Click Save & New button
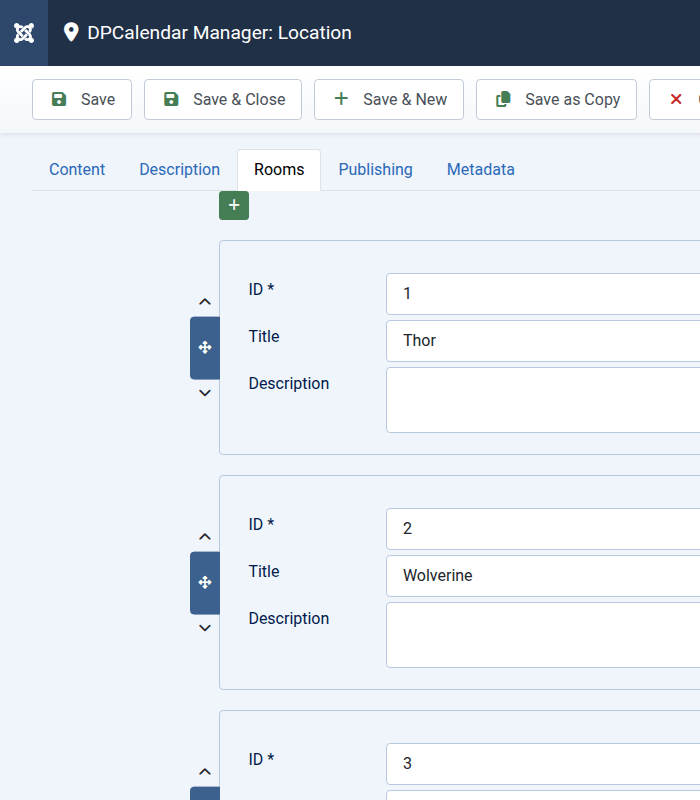 point(389,100)
